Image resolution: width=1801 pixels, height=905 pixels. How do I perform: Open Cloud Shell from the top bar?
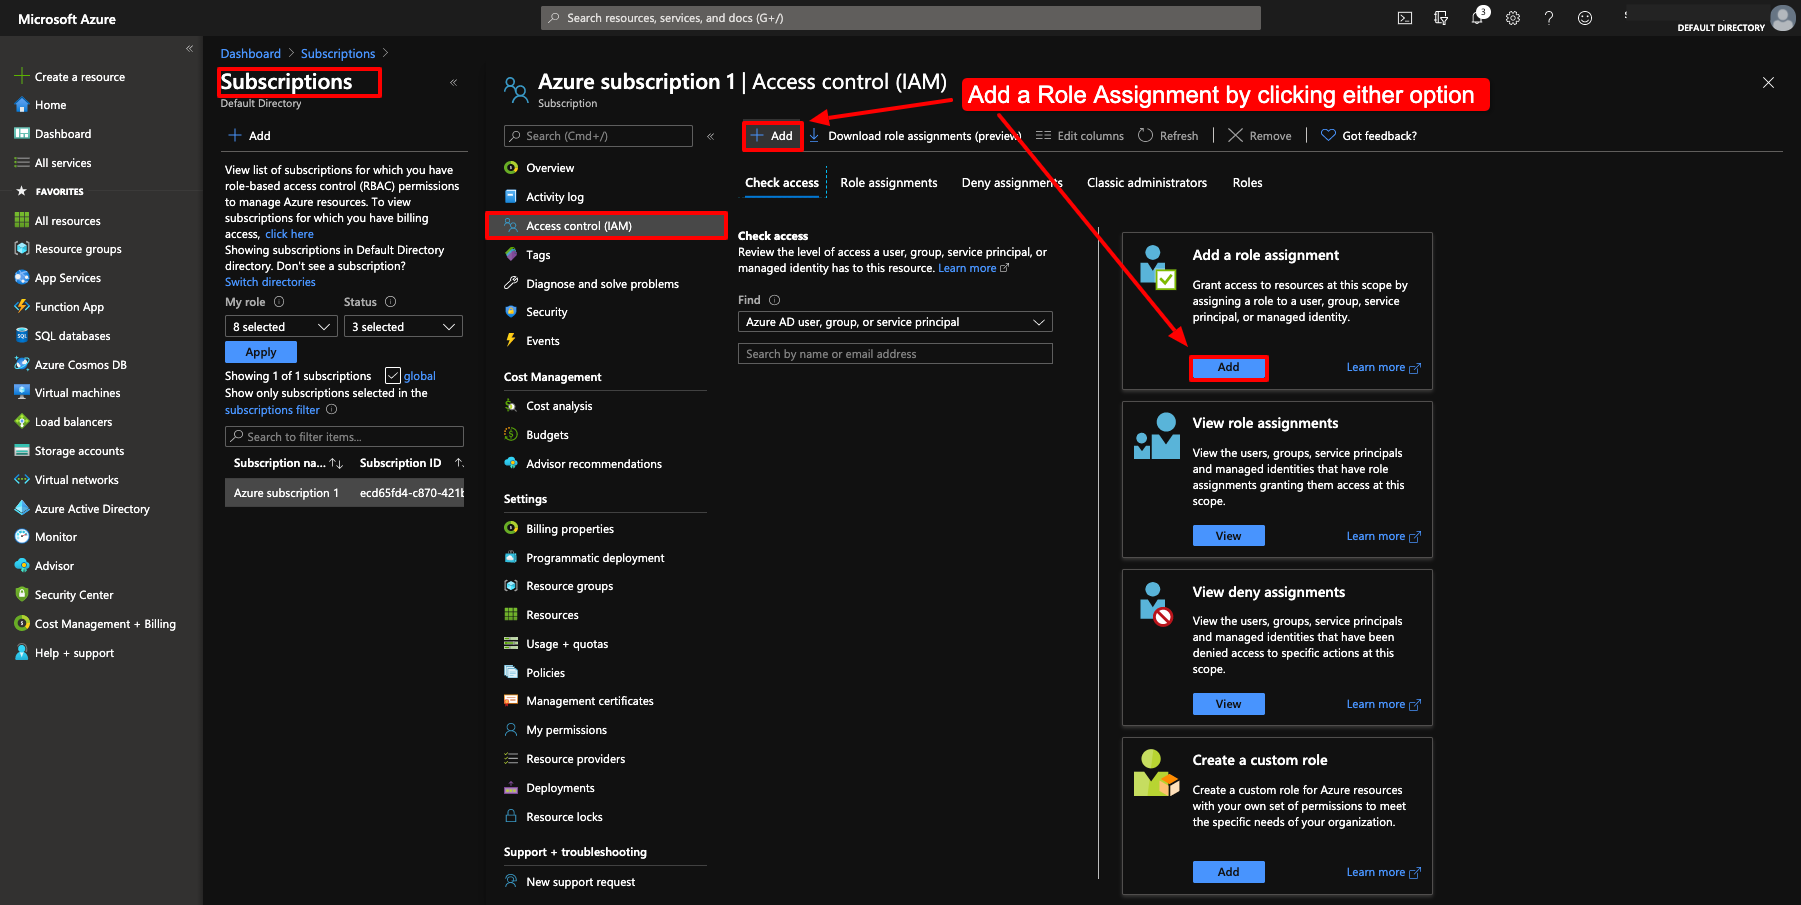1405,17
